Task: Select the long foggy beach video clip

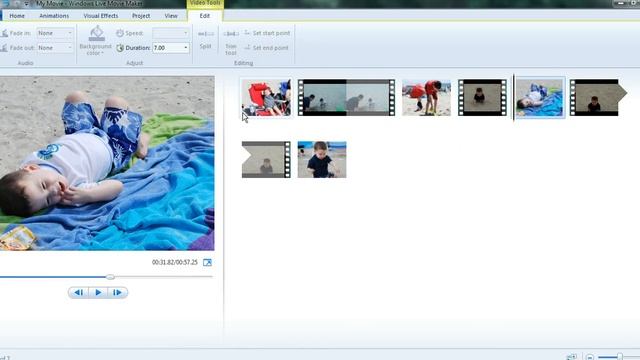Action: pos(347,98)
